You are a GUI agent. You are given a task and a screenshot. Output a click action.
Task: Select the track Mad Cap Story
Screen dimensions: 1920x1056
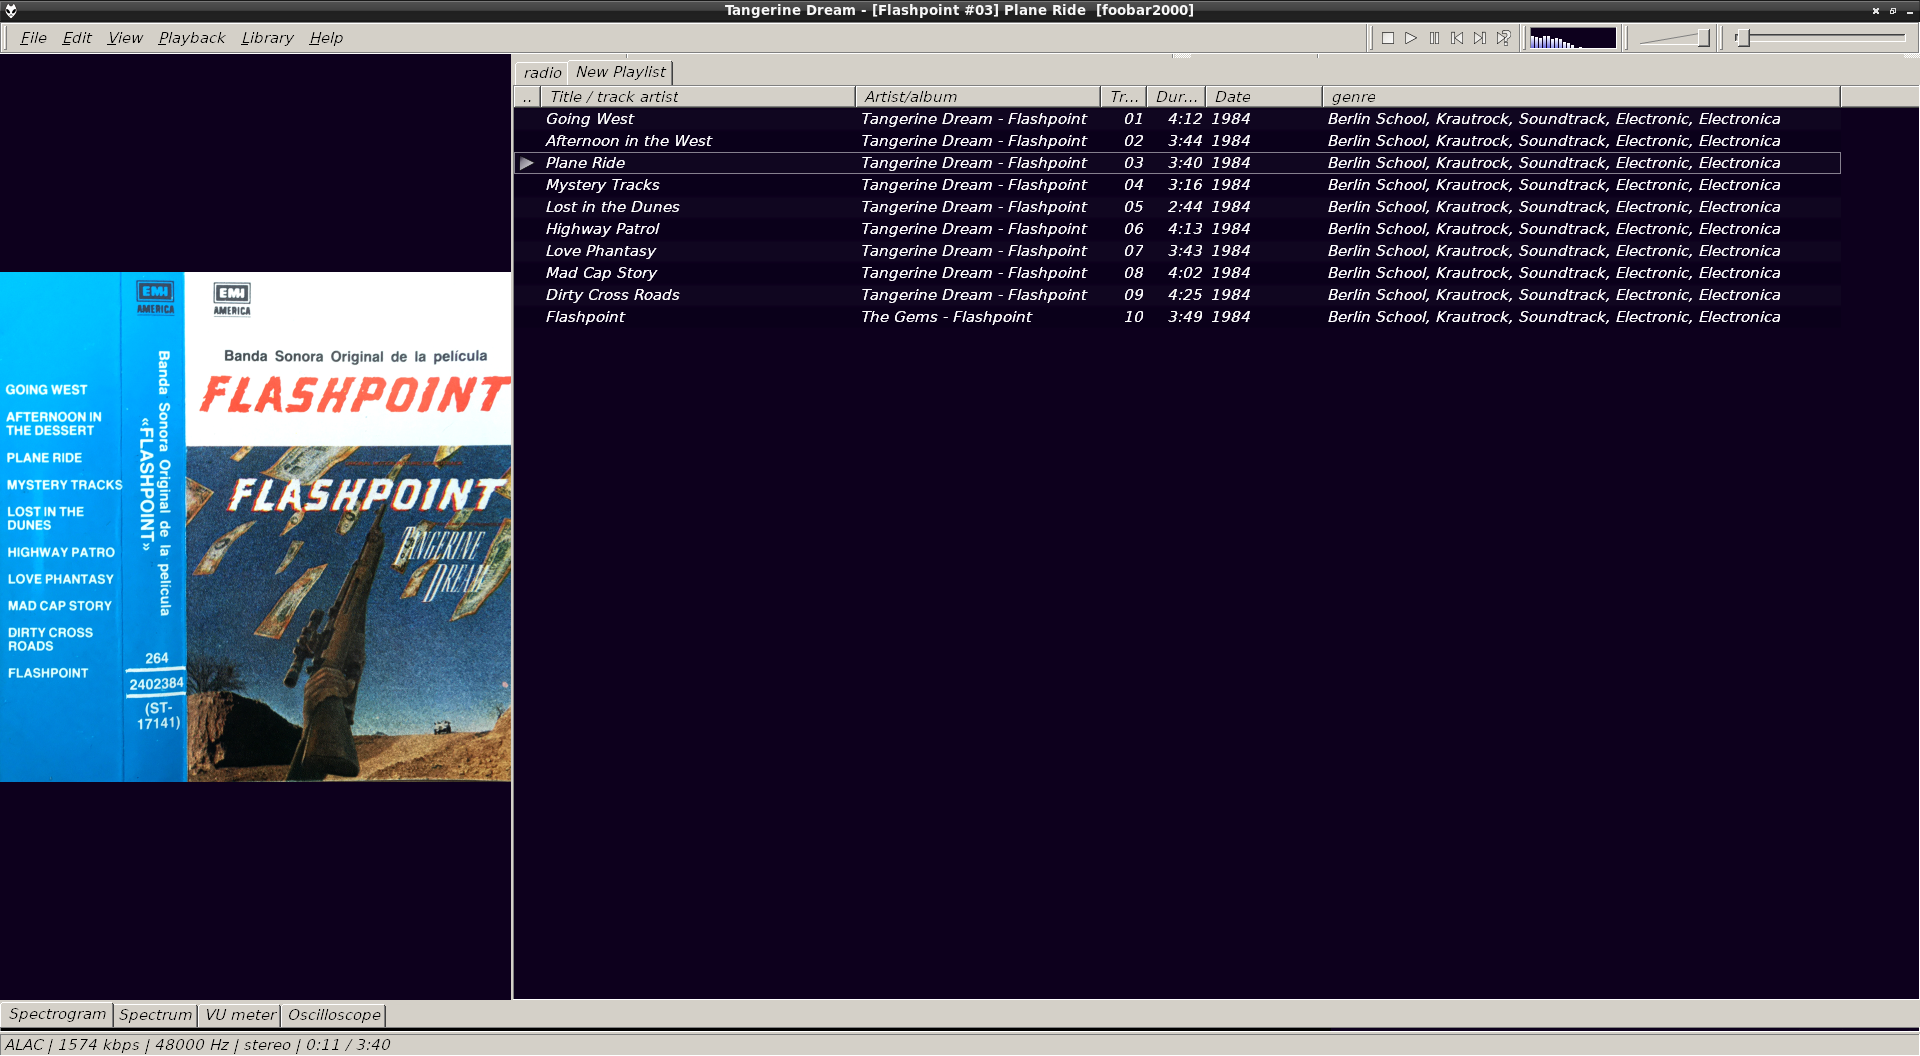(1177, 273)
